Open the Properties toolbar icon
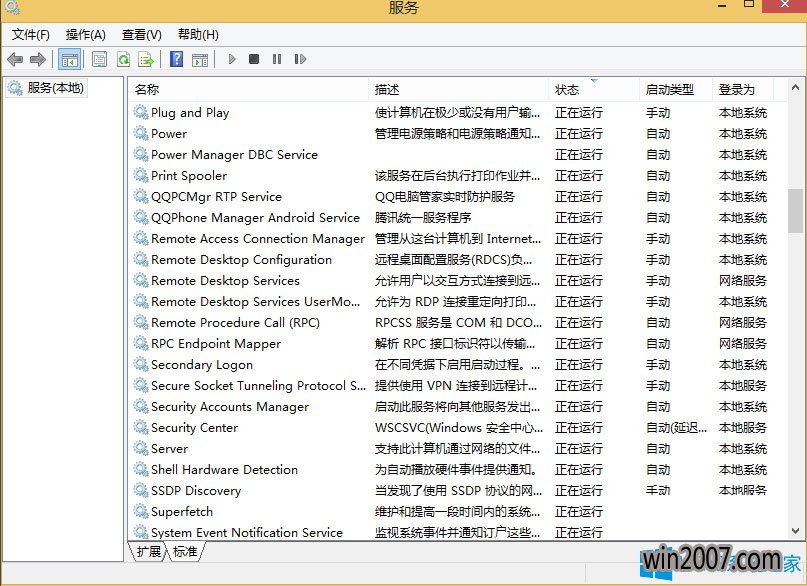Viewport: 807px width, 586px height. [x=99, y=60]
